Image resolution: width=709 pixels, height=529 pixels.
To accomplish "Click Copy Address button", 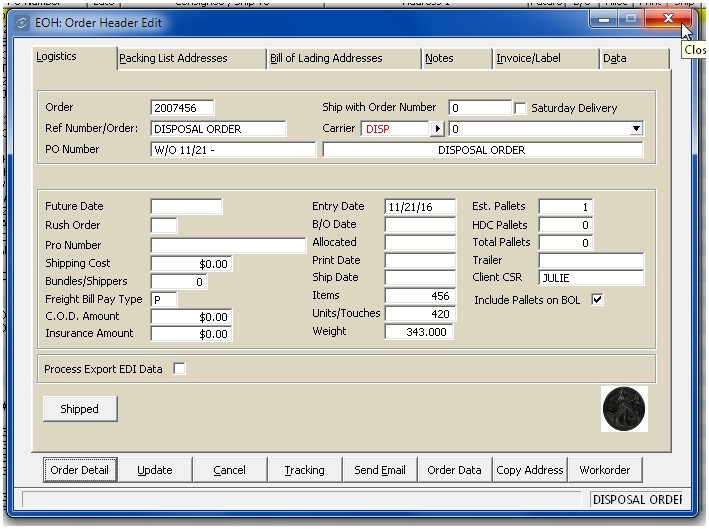I will 529,470.
